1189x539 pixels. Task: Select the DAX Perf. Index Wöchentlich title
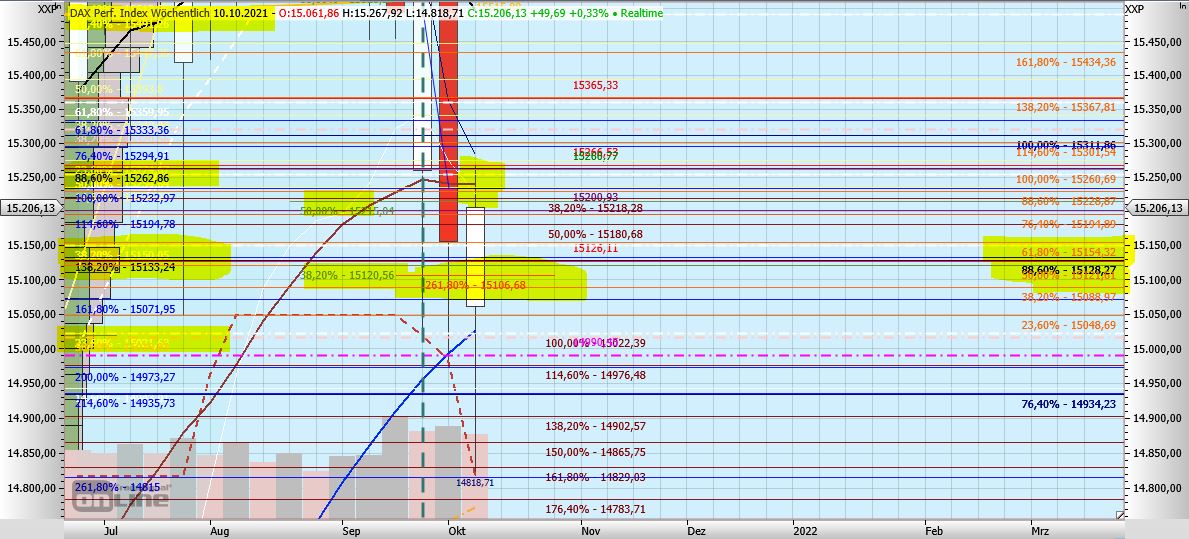[140, 13]
